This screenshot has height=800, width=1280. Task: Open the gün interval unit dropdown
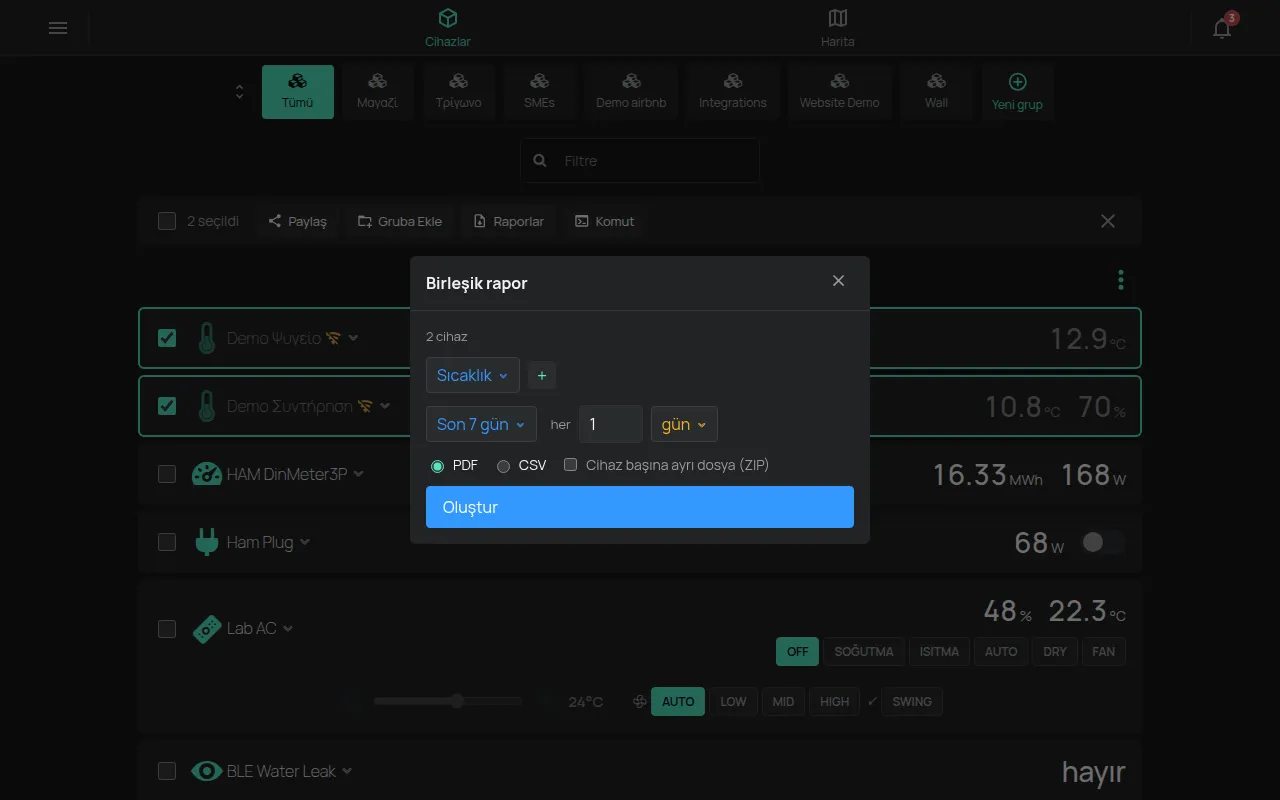(x=684, y=424)
